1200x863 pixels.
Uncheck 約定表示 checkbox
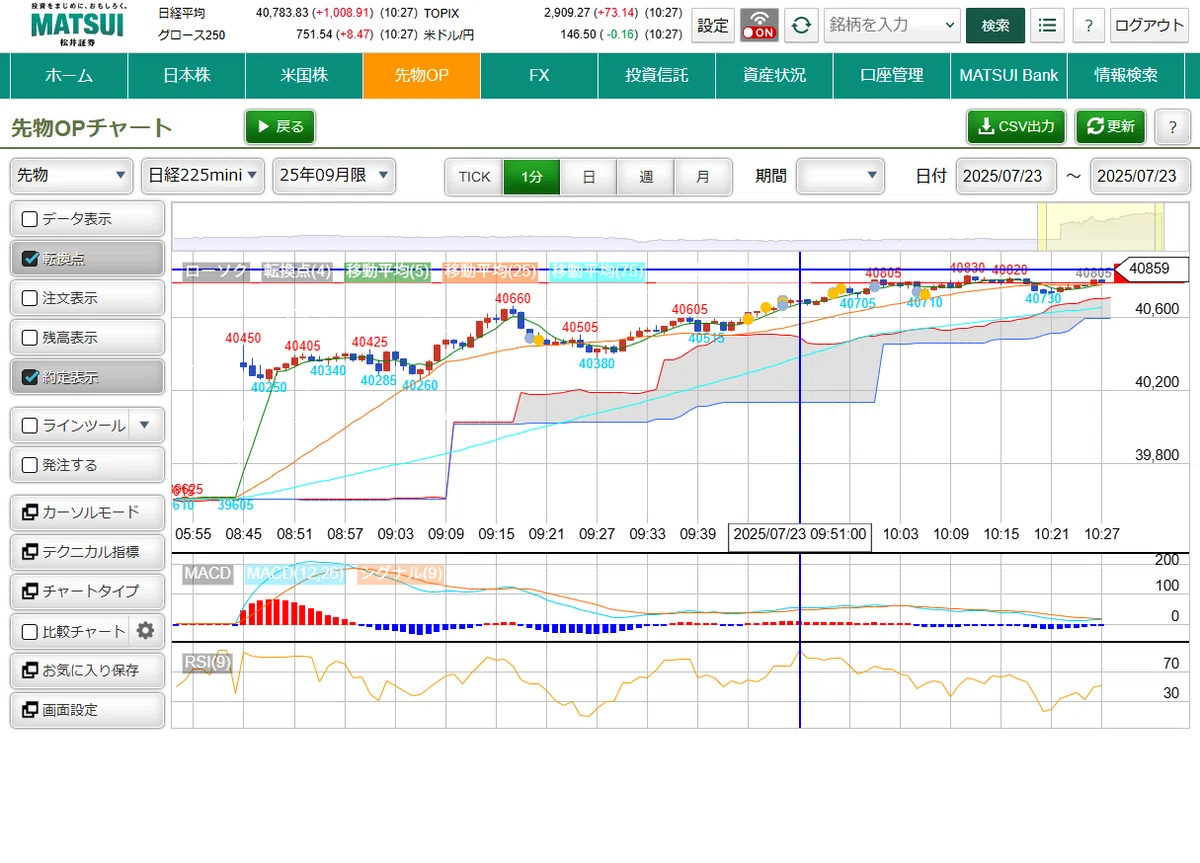click(30, 378)
